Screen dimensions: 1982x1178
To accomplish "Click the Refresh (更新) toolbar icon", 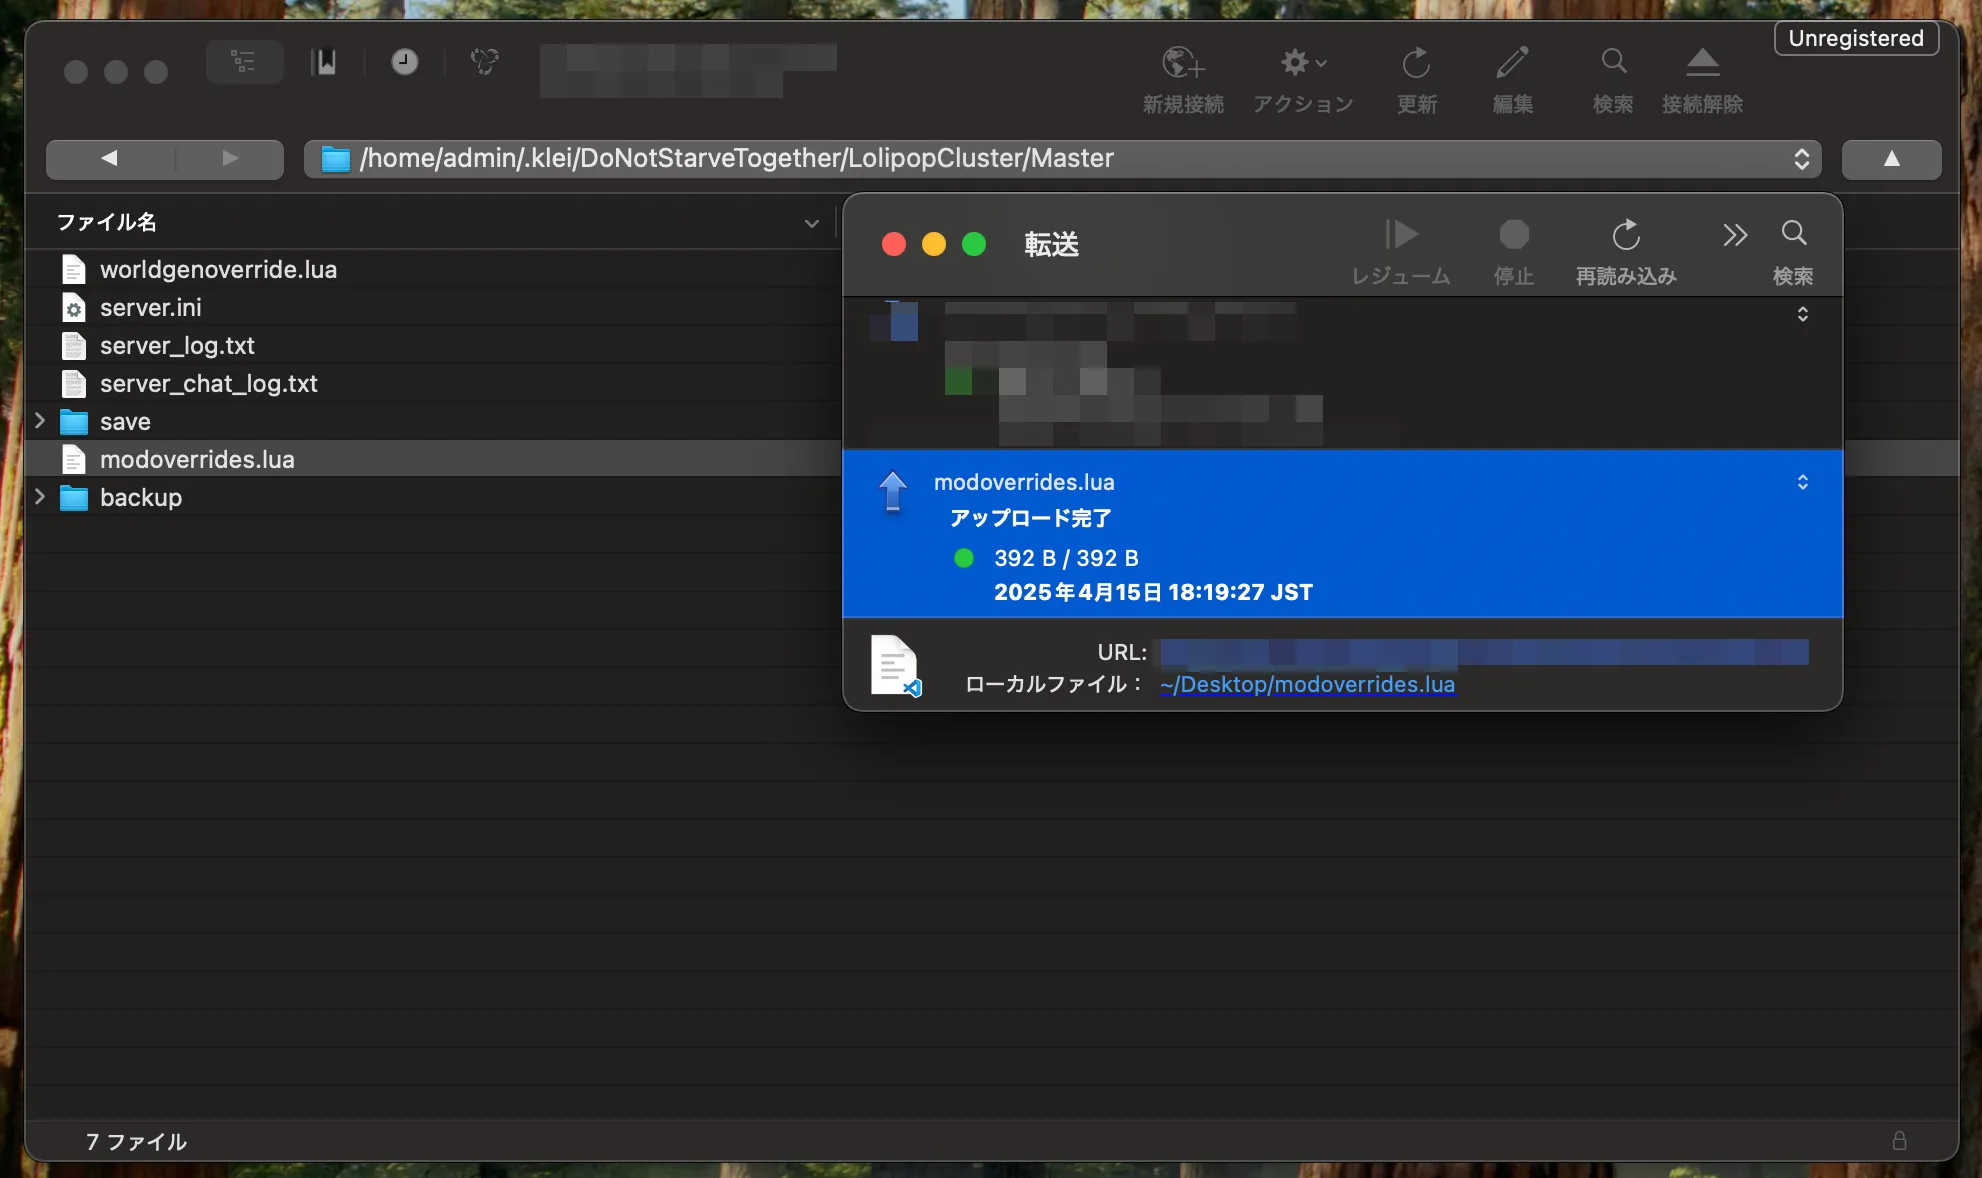I will [1416, 63].
